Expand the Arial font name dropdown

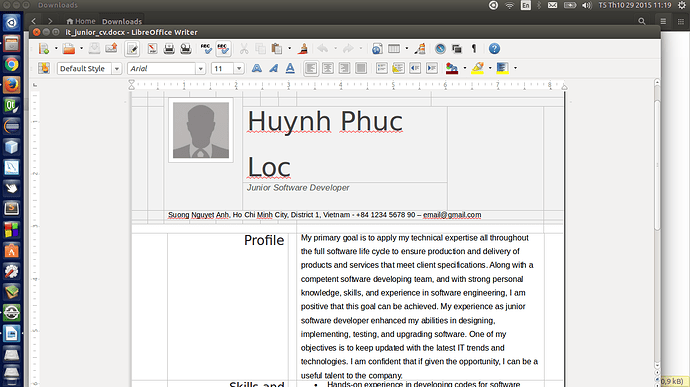200,69
